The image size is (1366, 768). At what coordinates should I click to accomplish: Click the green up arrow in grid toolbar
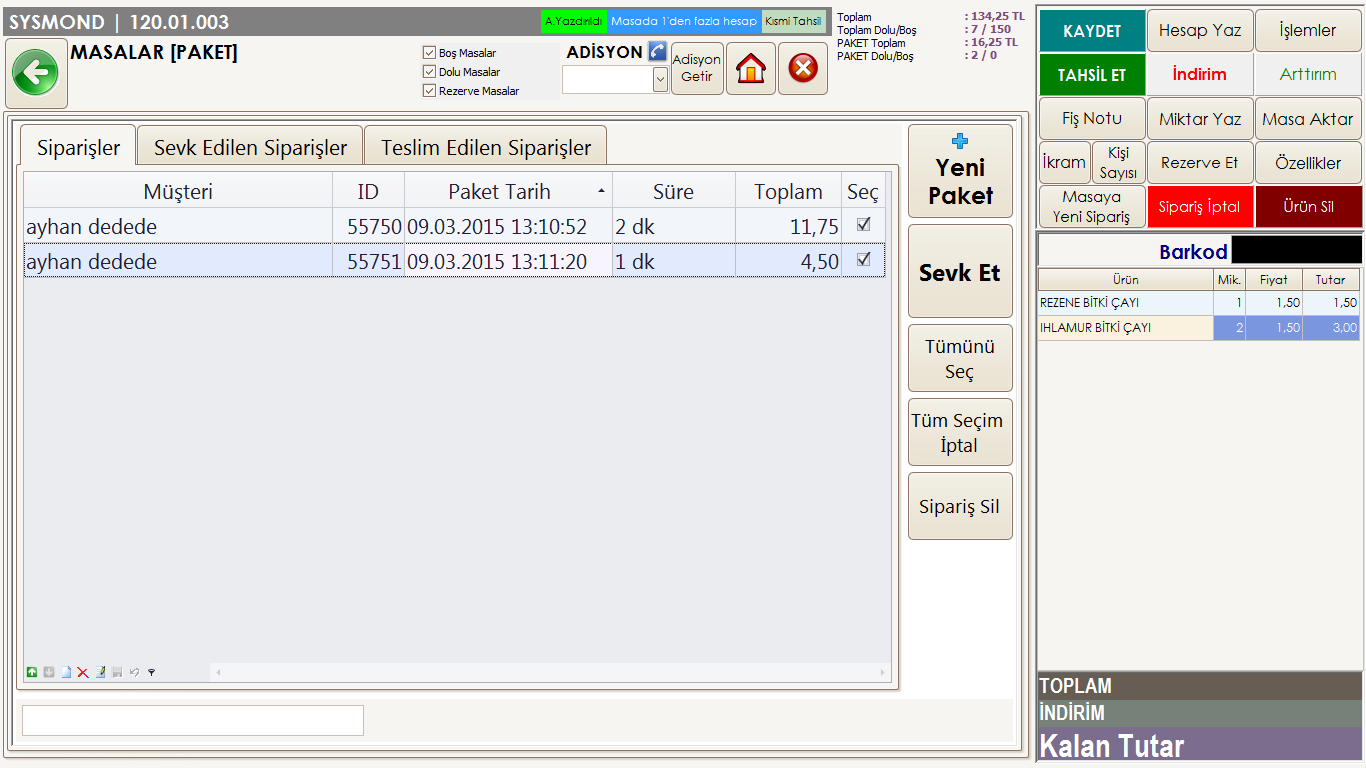tap(32, 673)
